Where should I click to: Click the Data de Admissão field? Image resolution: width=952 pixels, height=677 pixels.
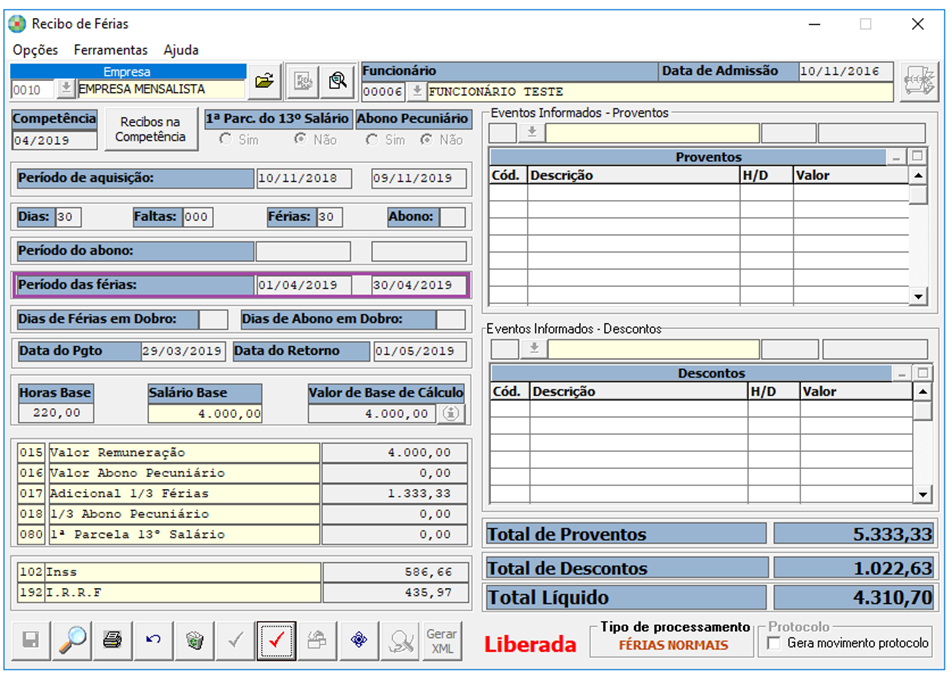point(845,72)
